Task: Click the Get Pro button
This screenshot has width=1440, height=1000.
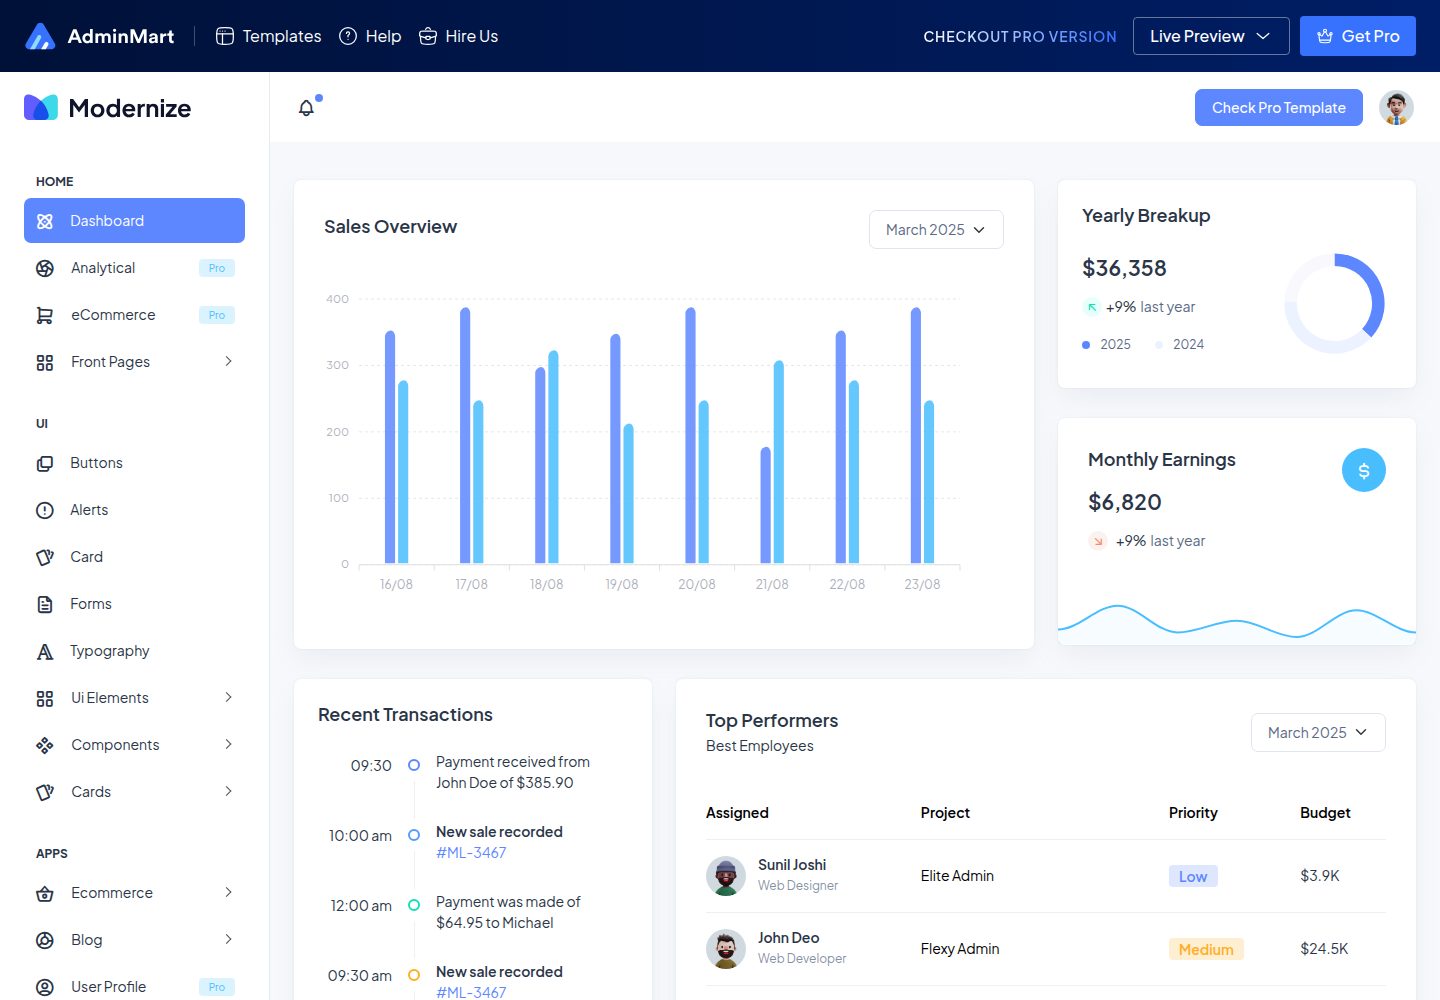Action: (x=1358, y=36)
